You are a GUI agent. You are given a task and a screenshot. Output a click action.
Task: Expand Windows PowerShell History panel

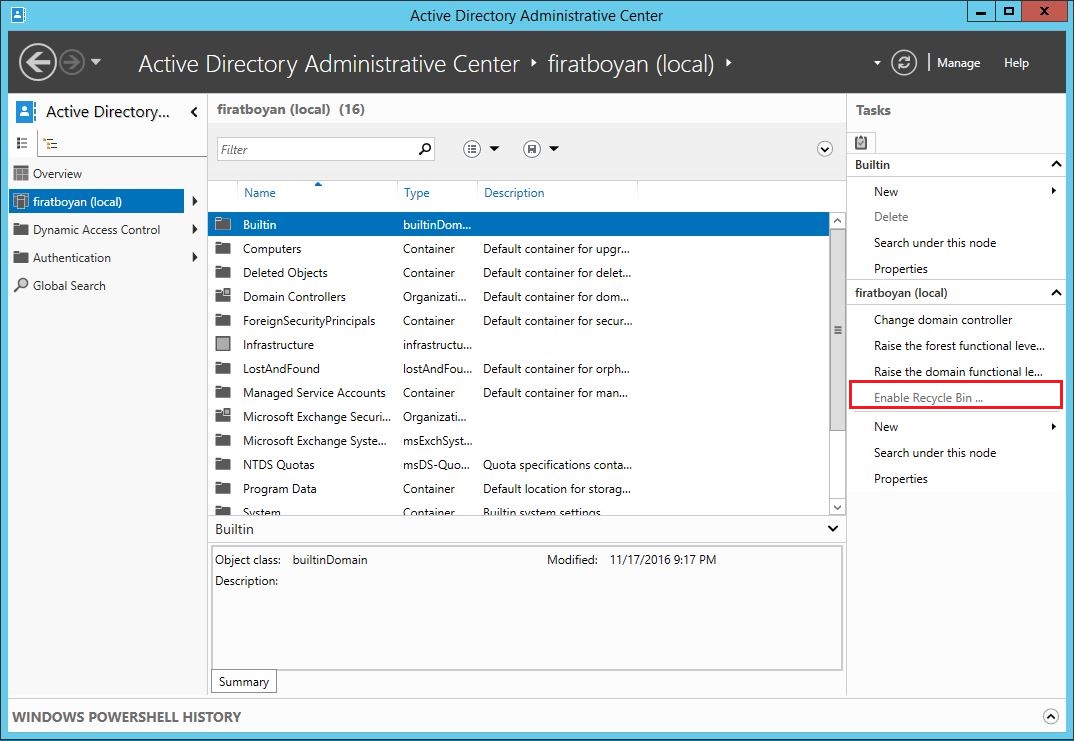point(1050,716)
